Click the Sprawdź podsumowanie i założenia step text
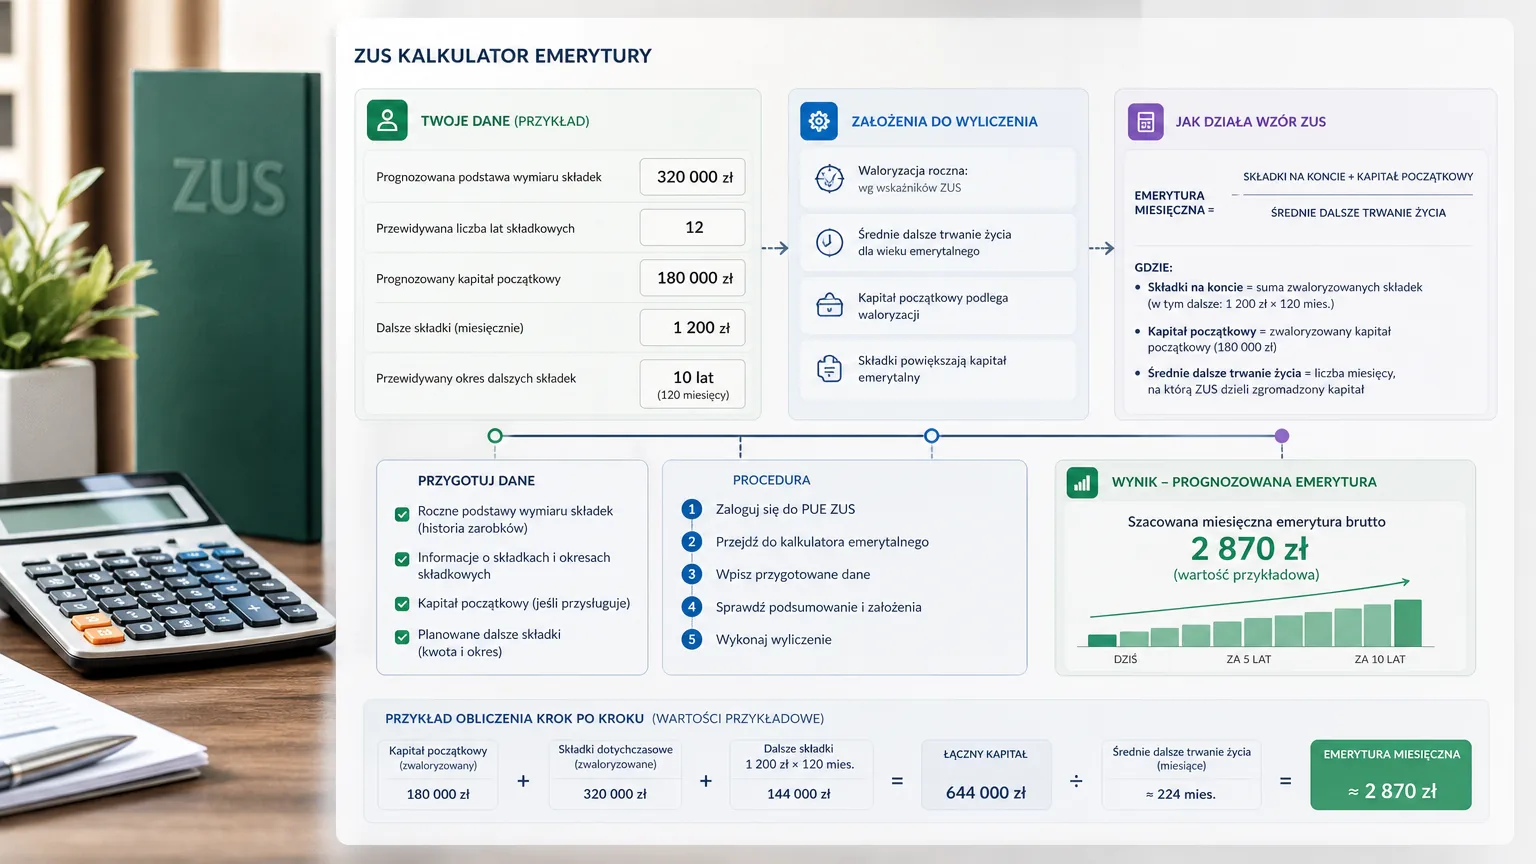 point(819,607)
